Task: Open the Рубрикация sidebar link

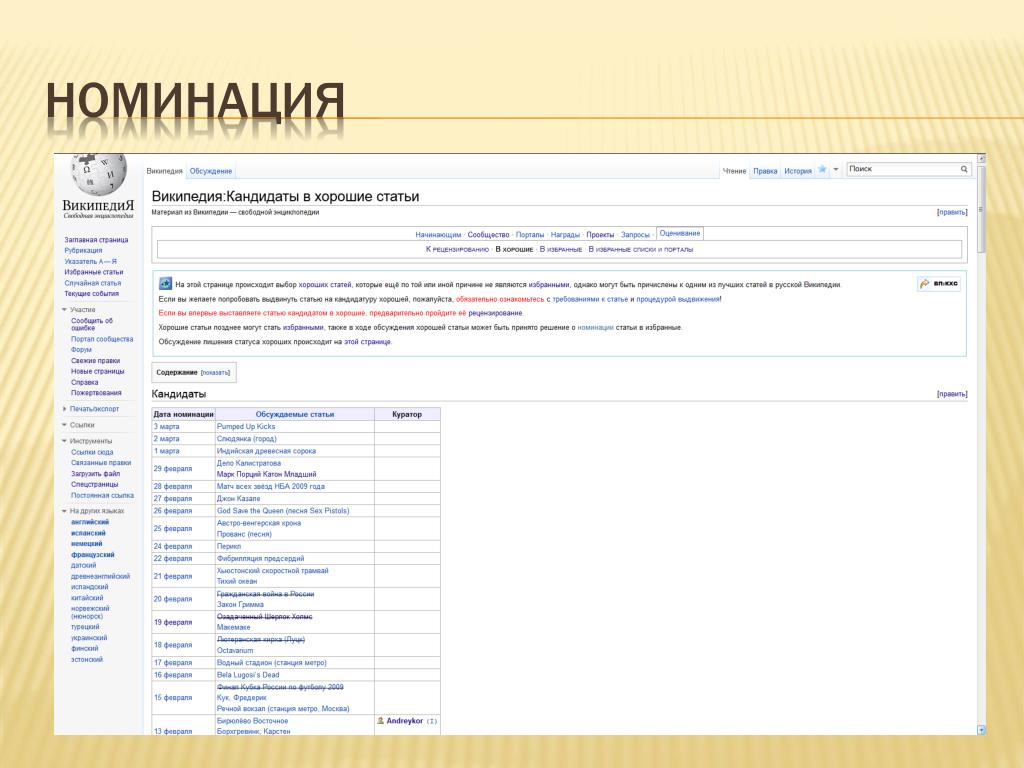Action: [x=83, y=250]
